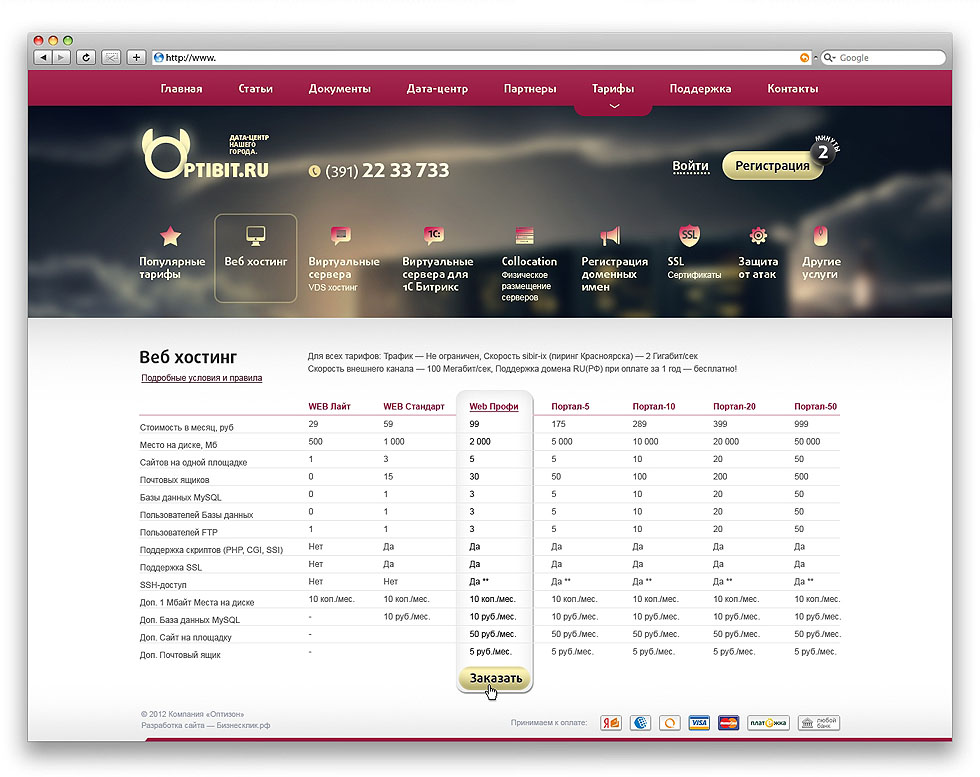This screenshot has width=980, height=777.
Task: Click the Войти login link
Action: coord(691,166)
